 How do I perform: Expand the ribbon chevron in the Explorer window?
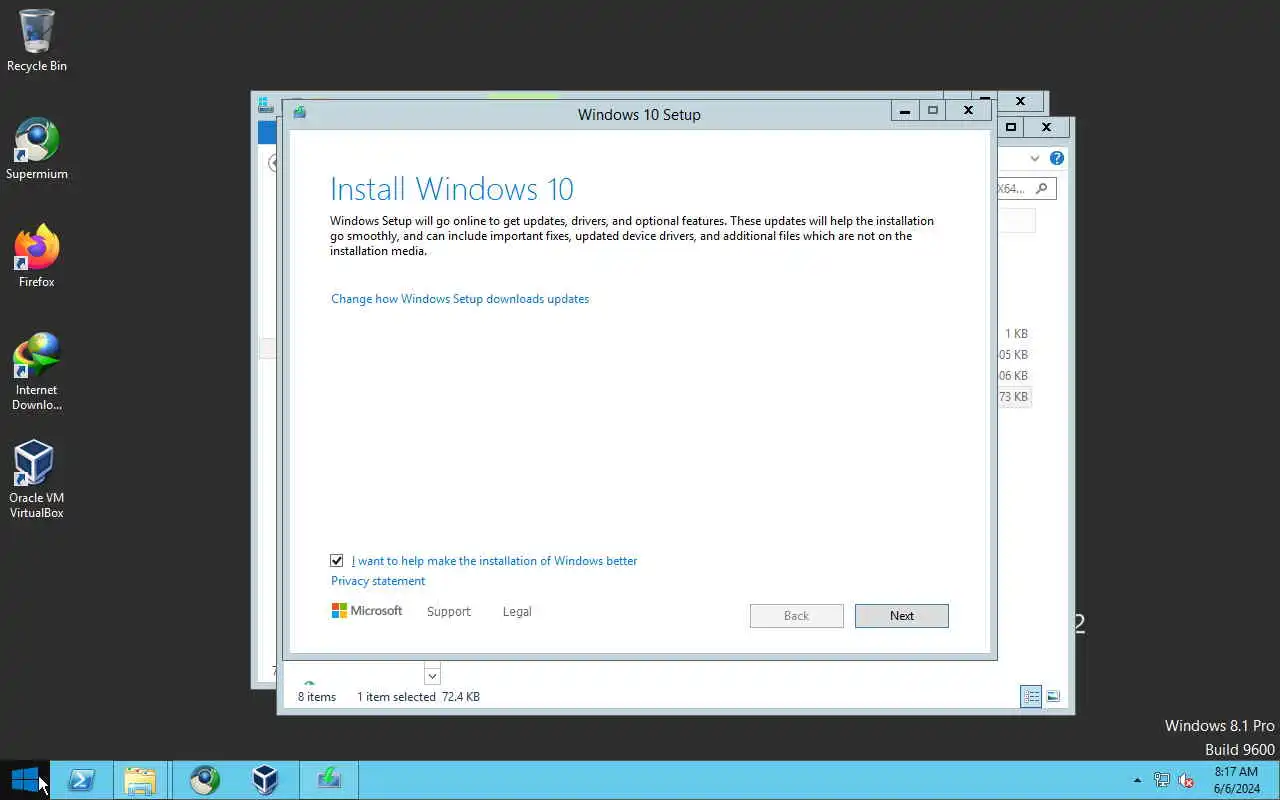coord(1035,158)
